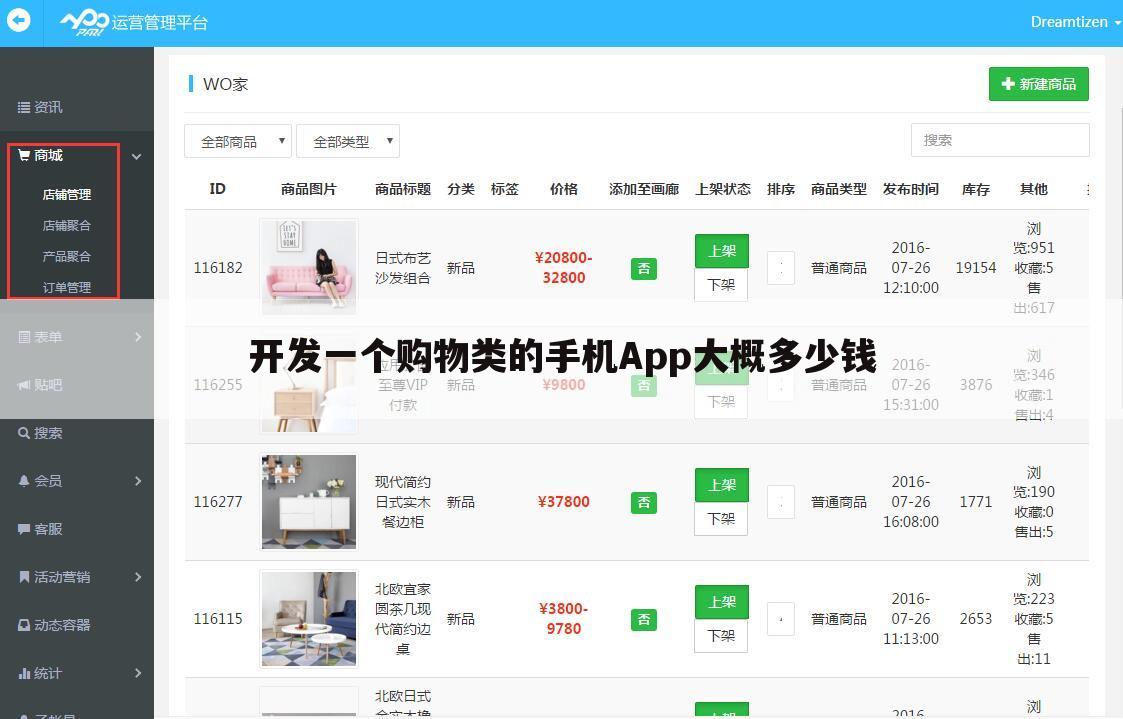The height and width of the screenshot is (719, 1123).
Task: Open the round coffee table thumbnail
Action: pos(309,619)
